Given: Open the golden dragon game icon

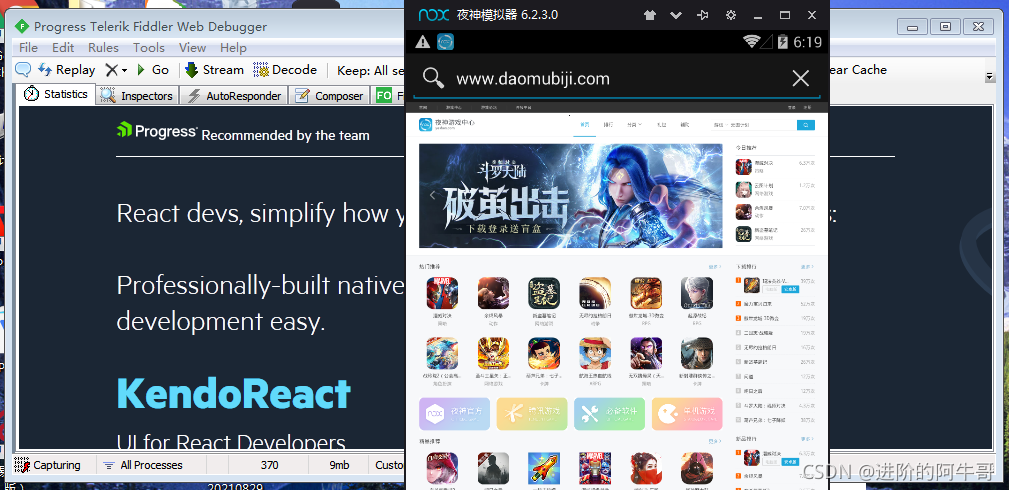Looking at the screenshot, I should 646,293.
